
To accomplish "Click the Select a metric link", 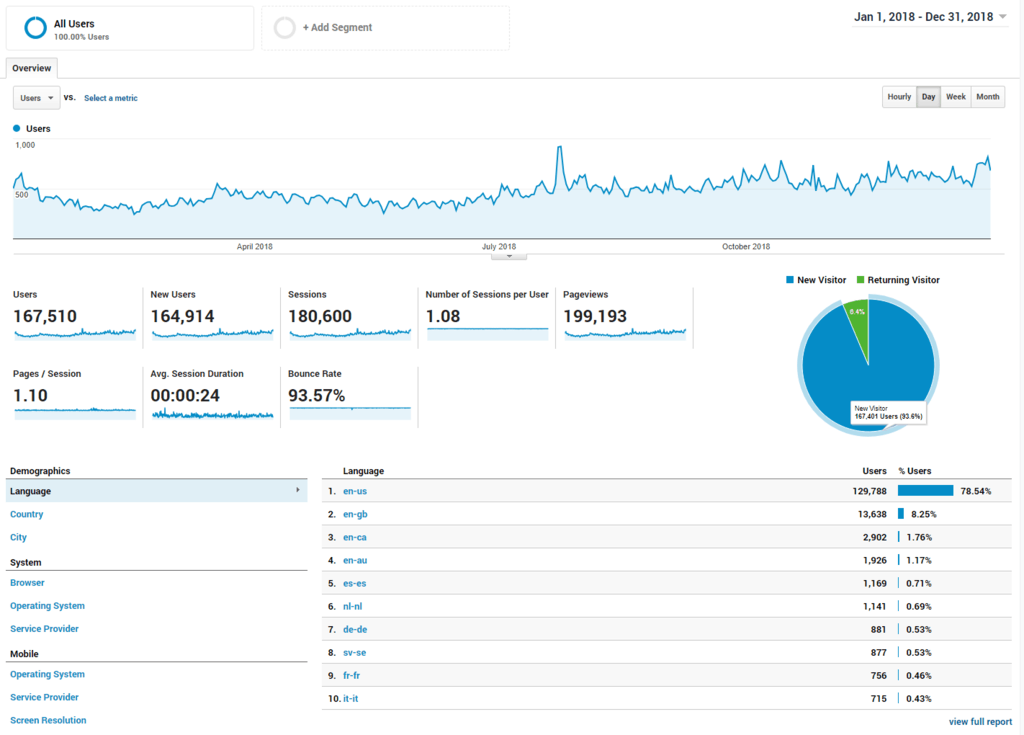I will coord(111,98).
